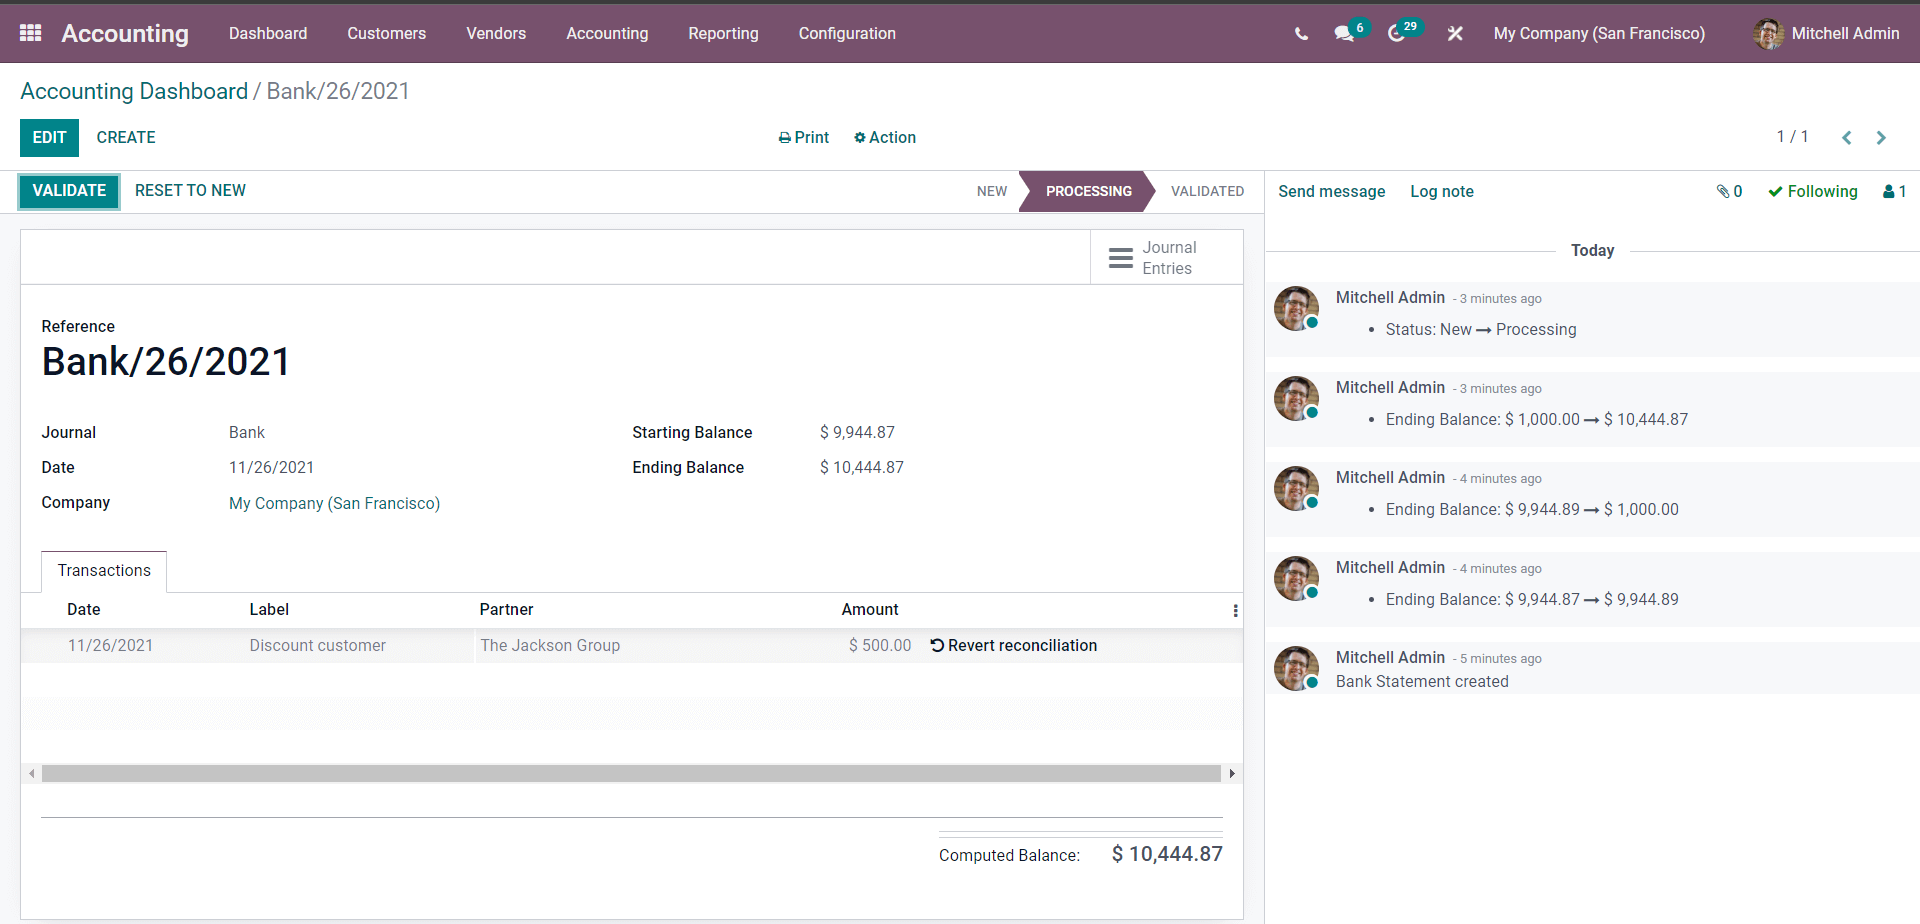Click the Discount customer label cell

(317, 646)
